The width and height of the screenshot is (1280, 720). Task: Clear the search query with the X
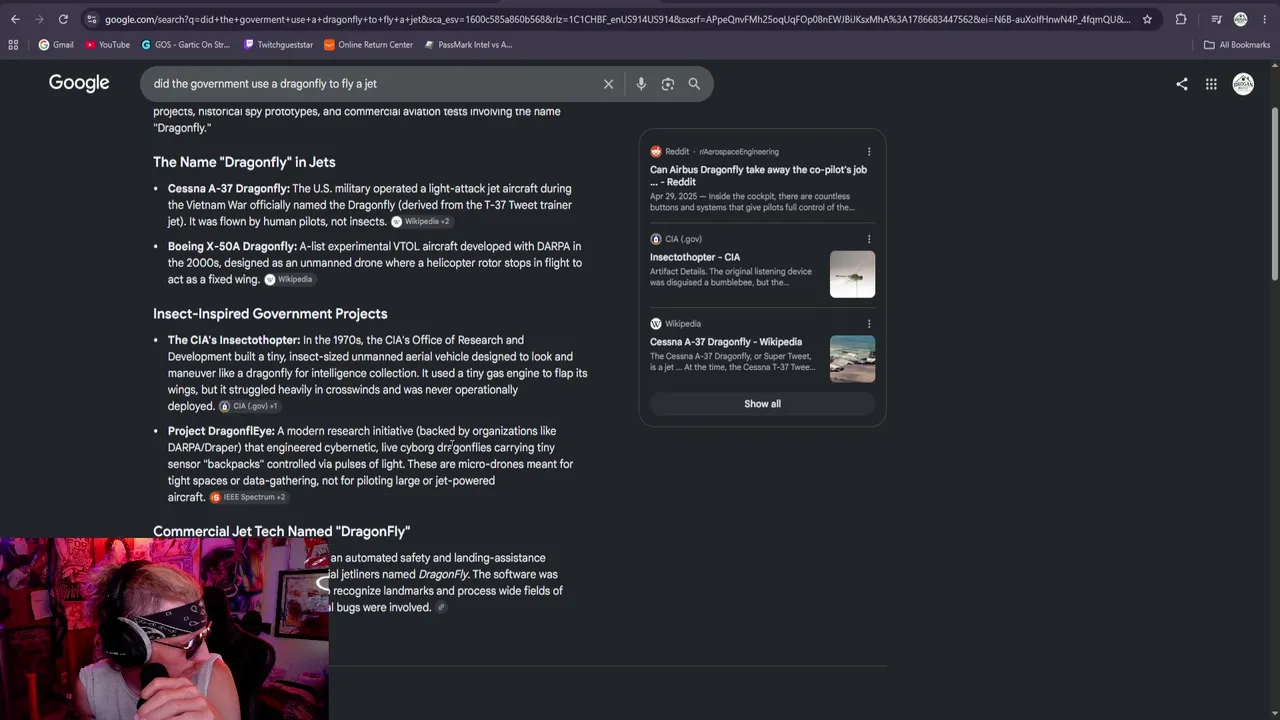(x=608, y=84)
